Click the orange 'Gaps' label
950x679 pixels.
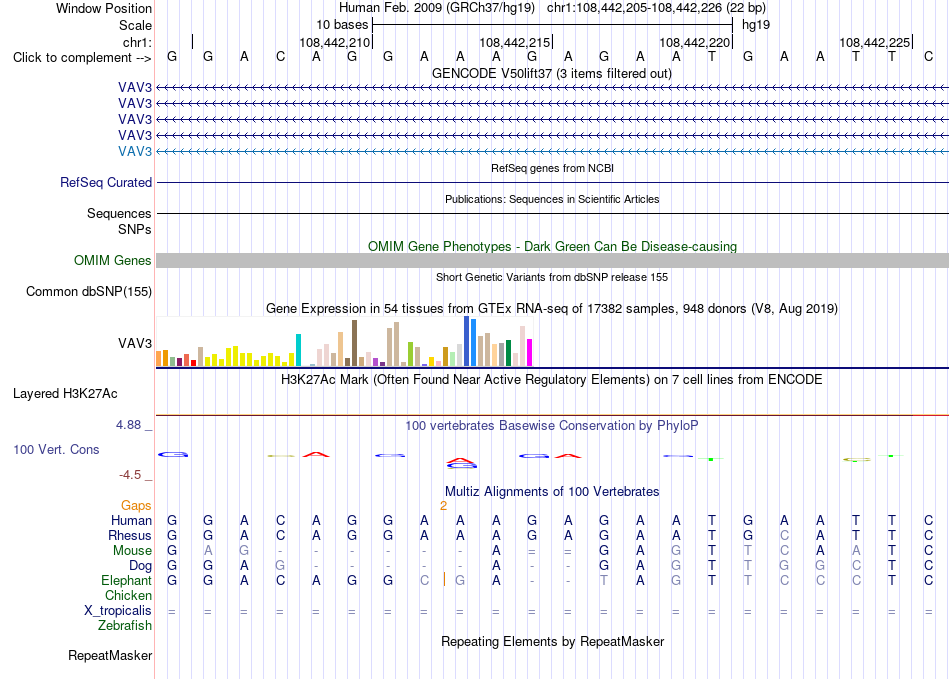tap(136, 505)
